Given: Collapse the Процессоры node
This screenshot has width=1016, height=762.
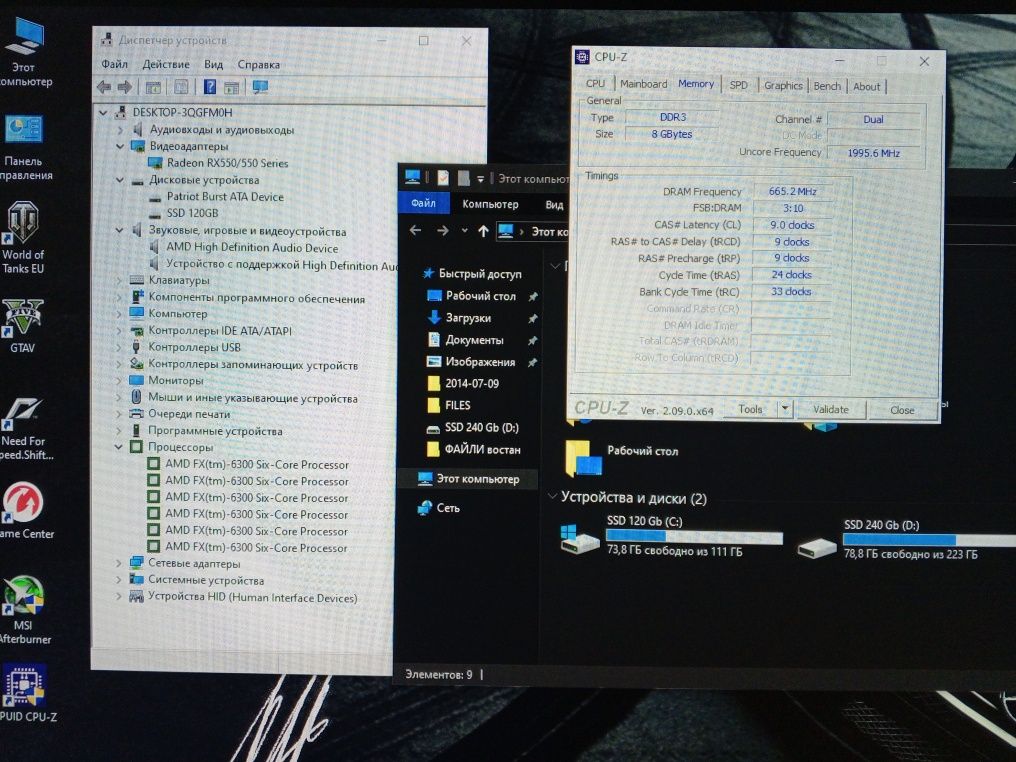Looking at the screenshot, I should click(x=119, y=446).
